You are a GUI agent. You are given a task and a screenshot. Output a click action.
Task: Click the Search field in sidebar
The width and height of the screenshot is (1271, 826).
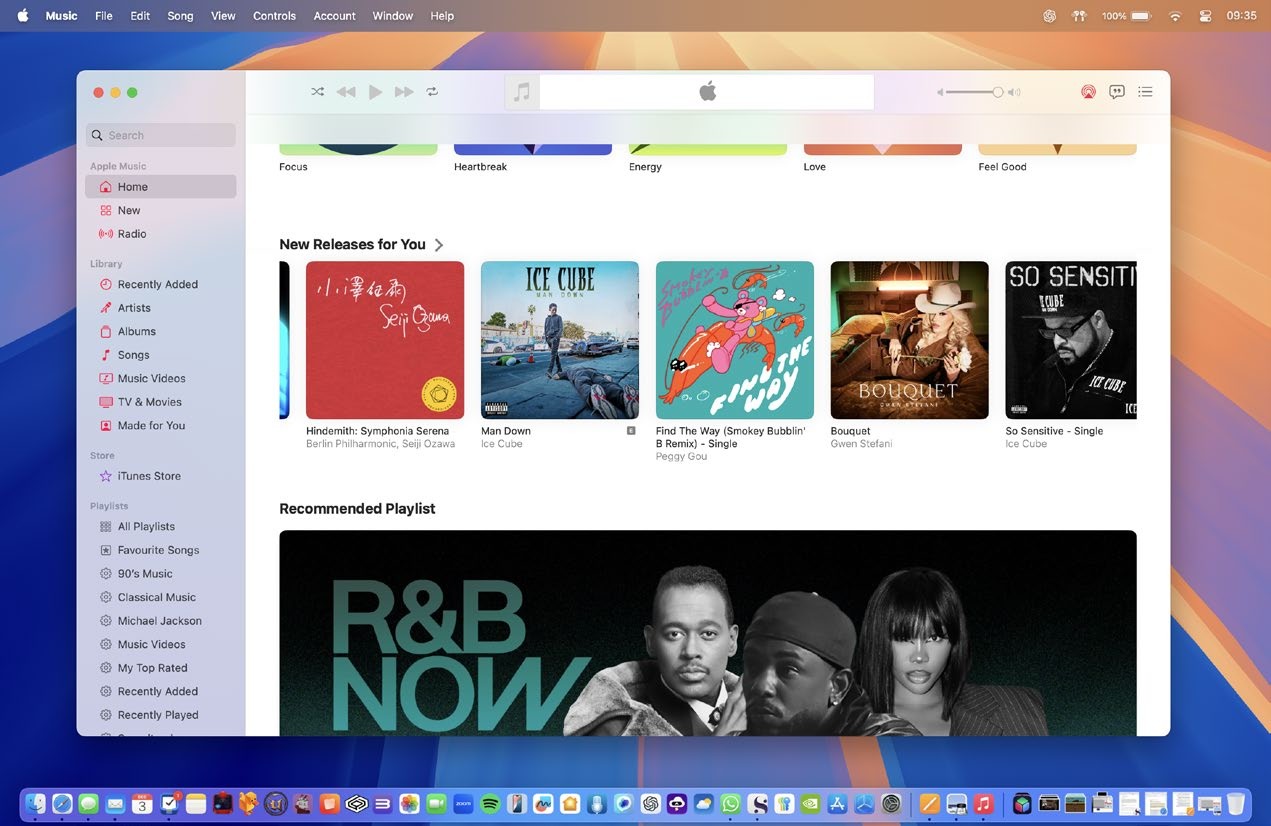click(x=161, y=135)
